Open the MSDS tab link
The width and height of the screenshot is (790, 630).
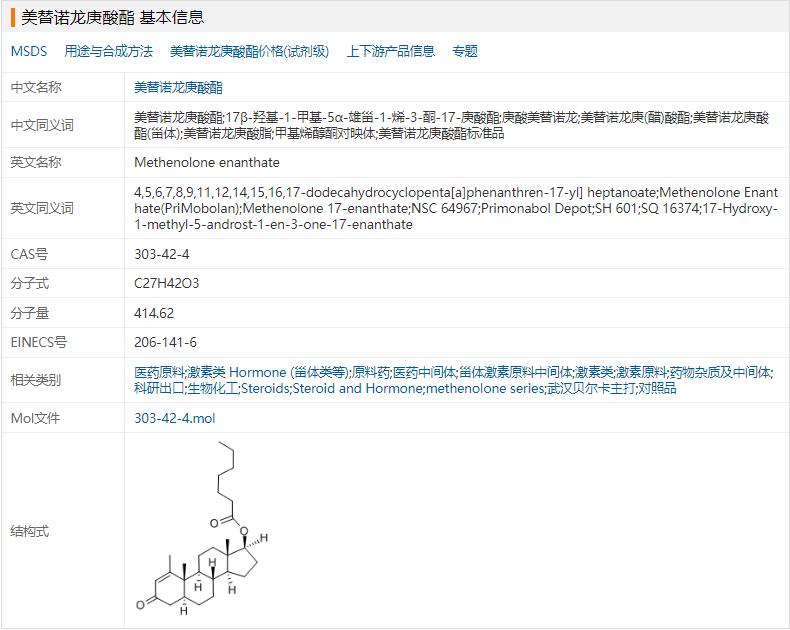coord(29,51)
